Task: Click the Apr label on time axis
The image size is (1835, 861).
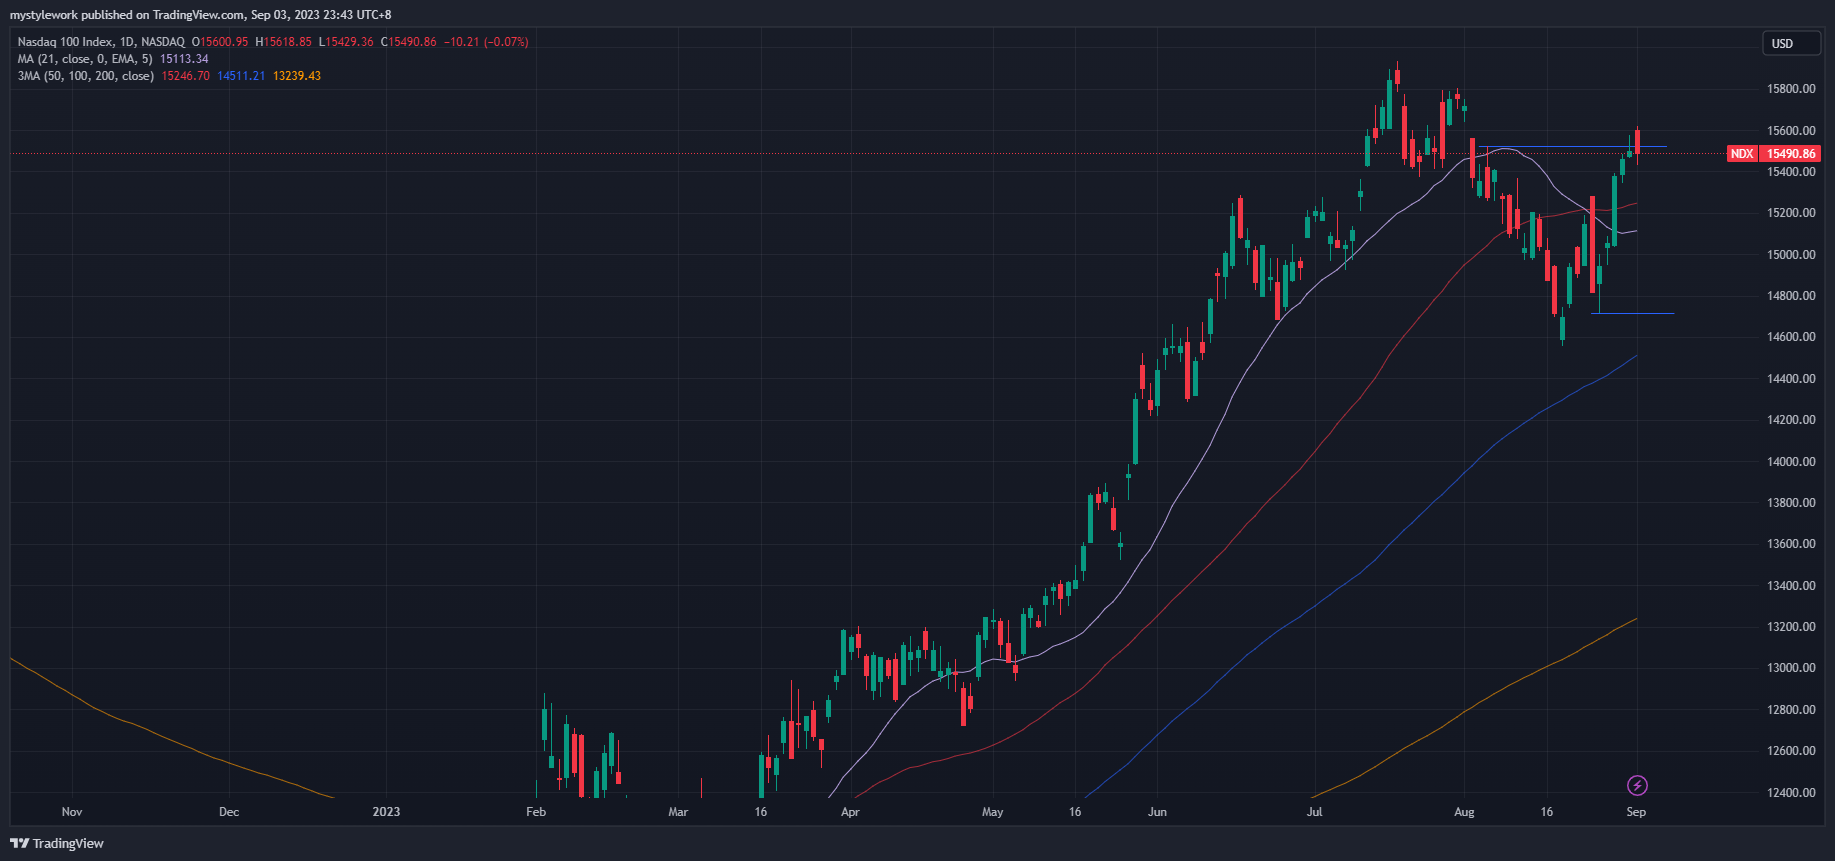Action: tap(850, 812)
